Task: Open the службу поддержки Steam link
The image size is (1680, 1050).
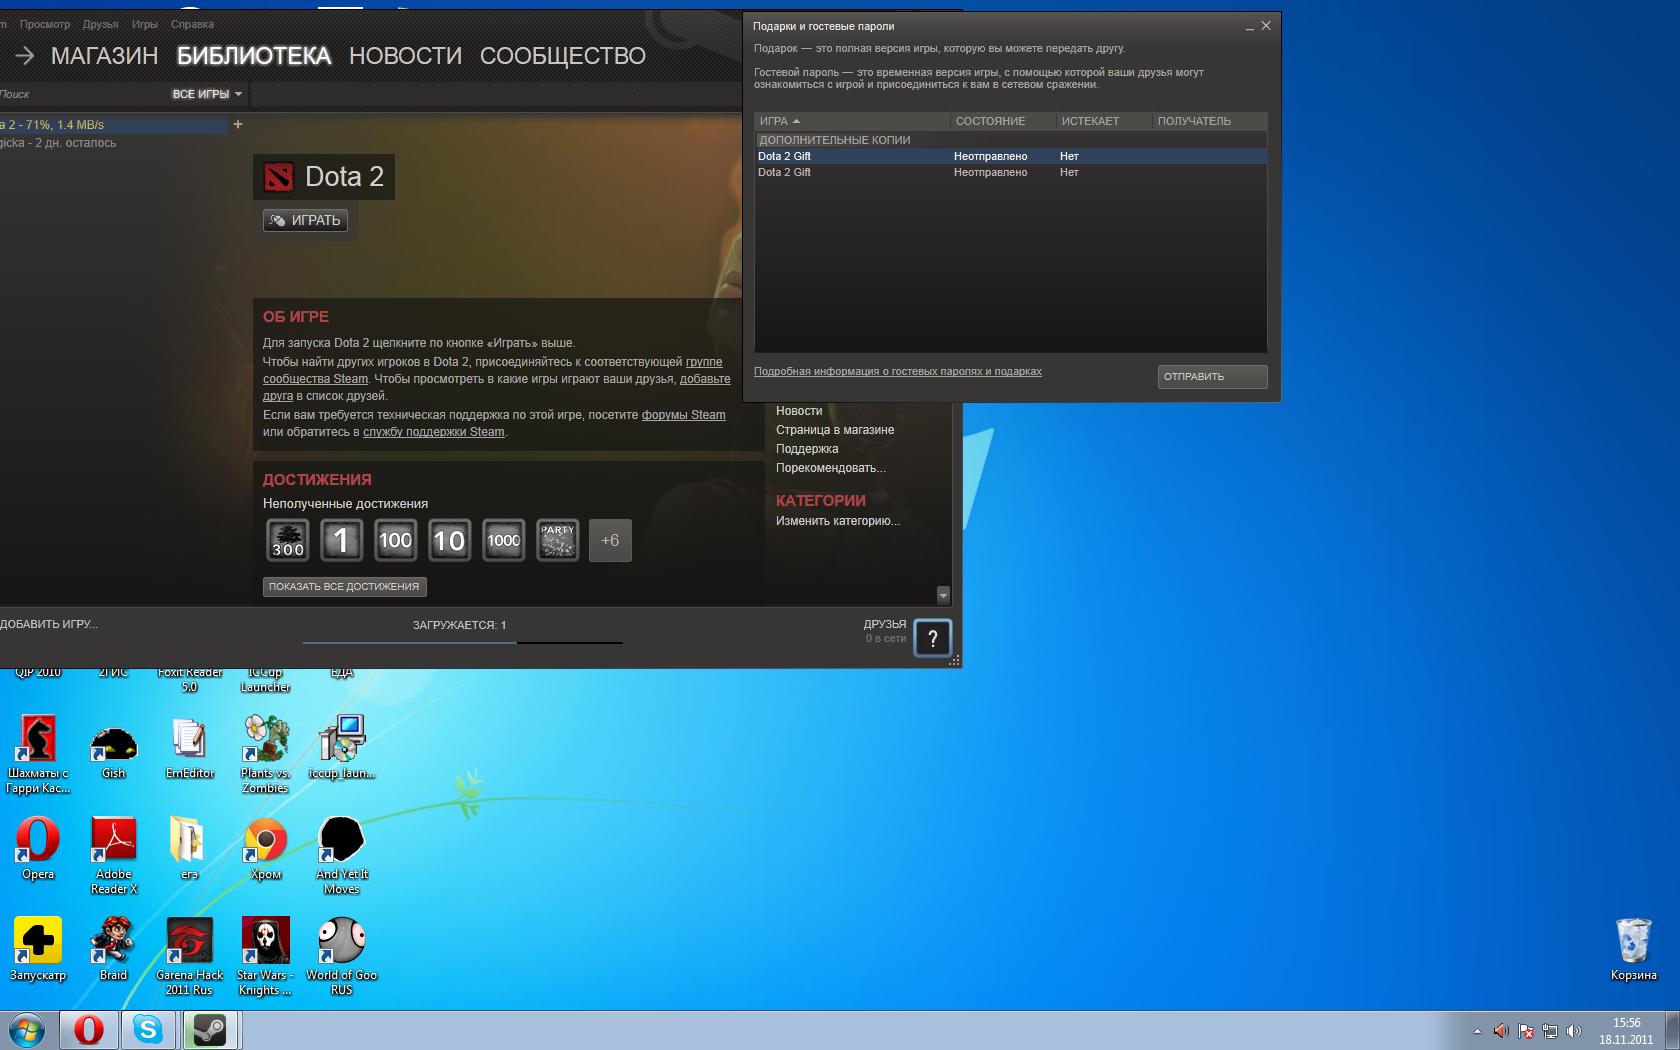Action: 434,432
